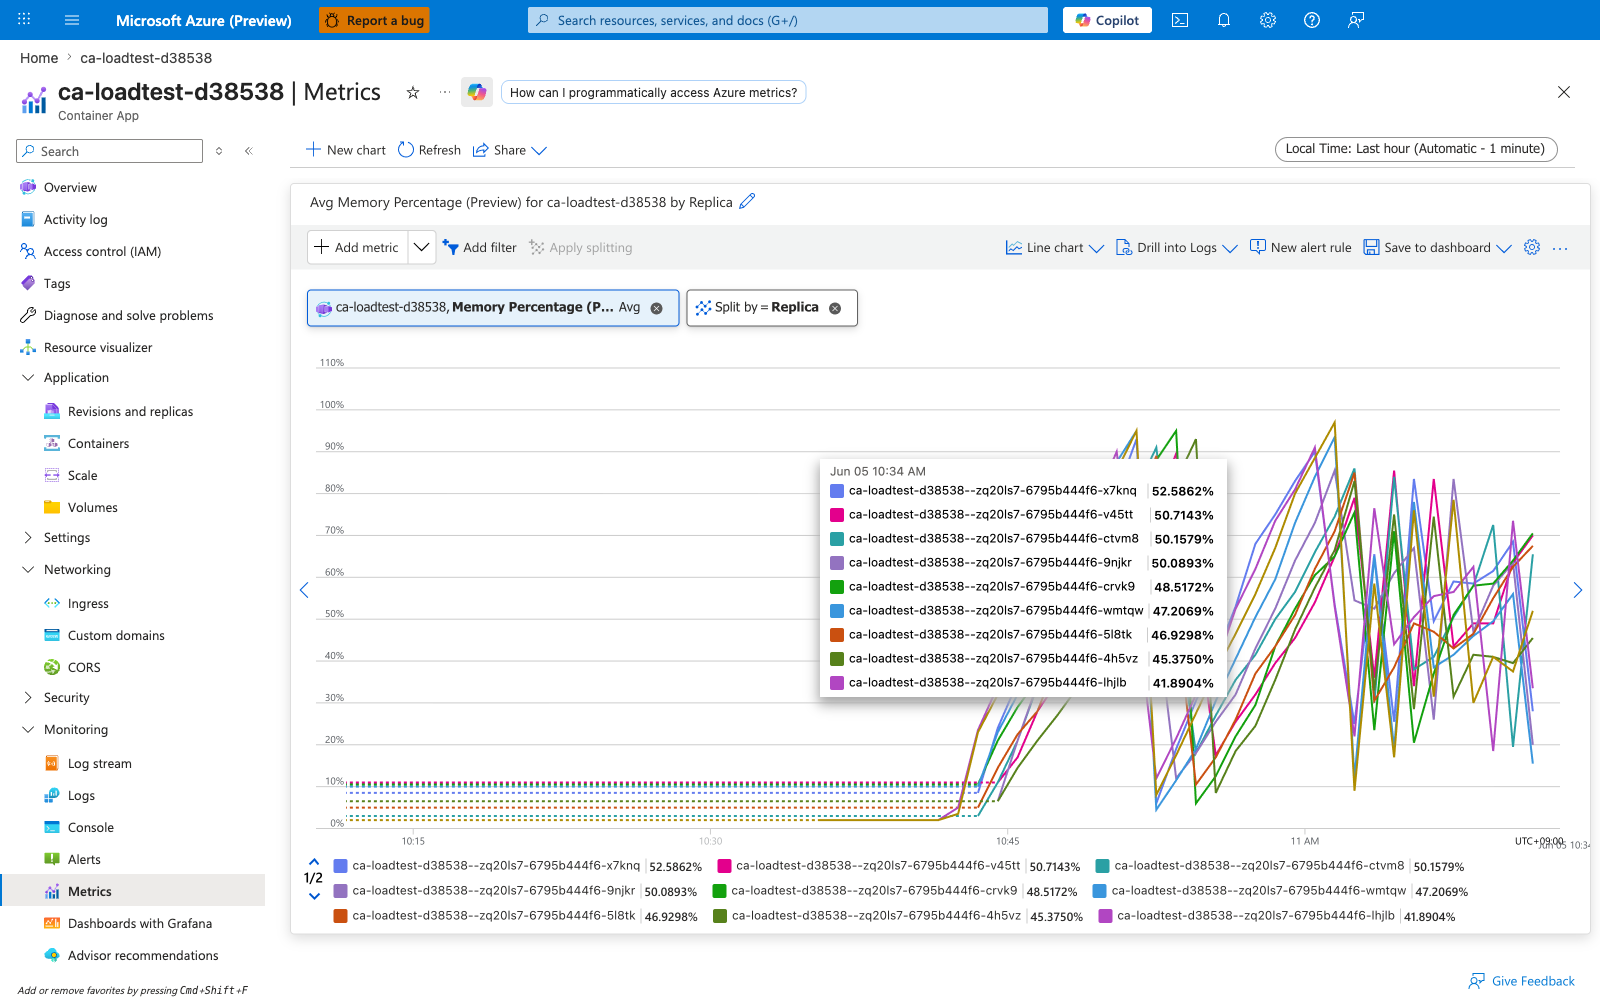Screen dimensions: 1600x1000
Task: Expand the Settings section
Action: point(28,537)
